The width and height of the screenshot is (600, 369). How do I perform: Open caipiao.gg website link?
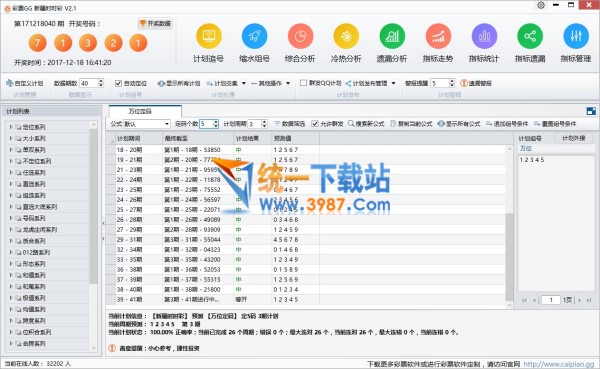pyautogui.click(x=559, y=364)
